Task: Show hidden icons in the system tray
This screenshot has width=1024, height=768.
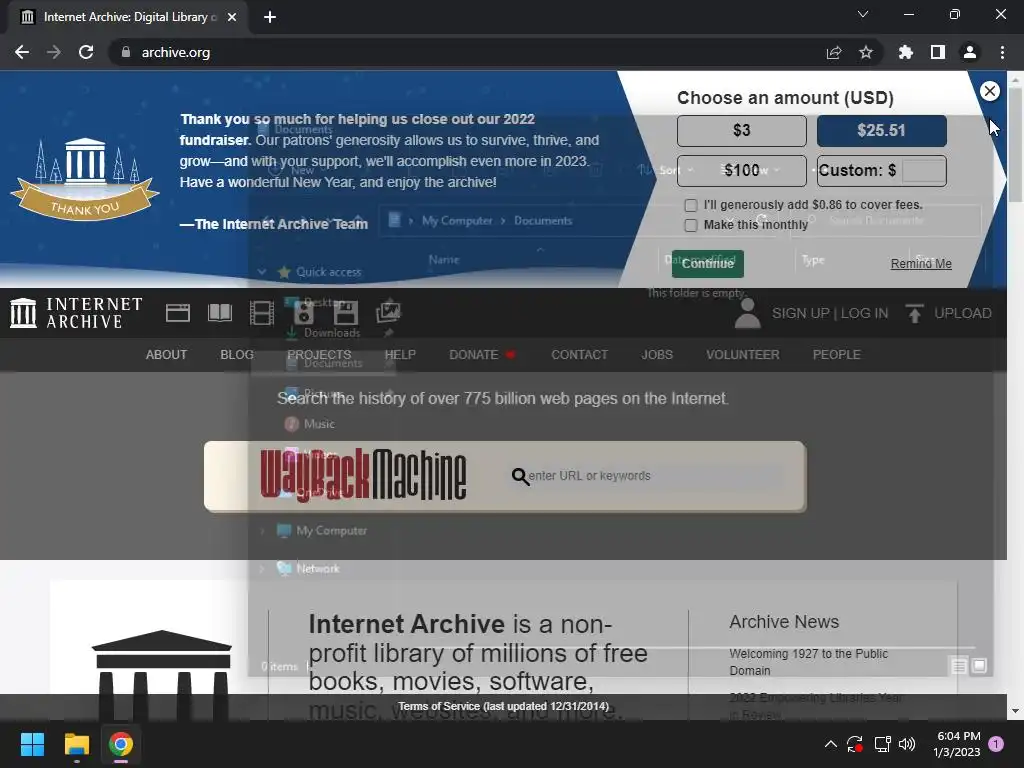Action: point(831,744)
